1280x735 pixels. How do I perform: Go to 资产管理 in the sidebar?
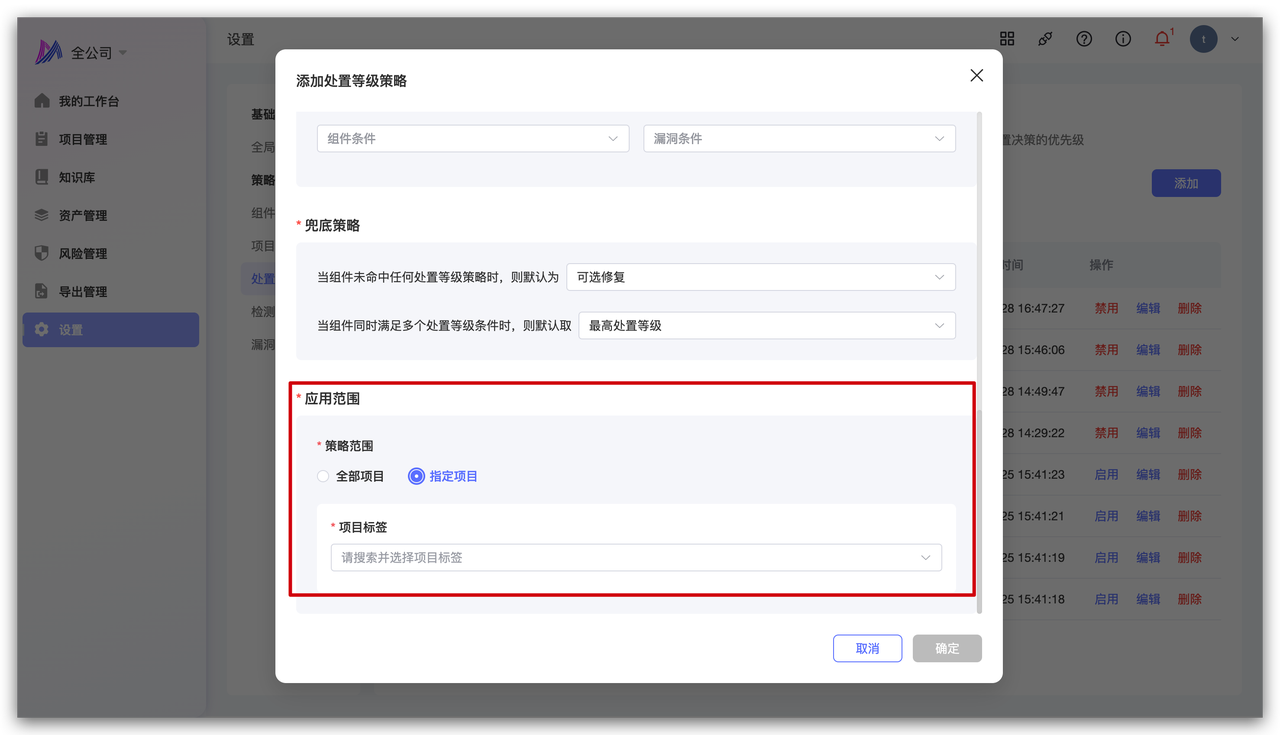point(82,216)
